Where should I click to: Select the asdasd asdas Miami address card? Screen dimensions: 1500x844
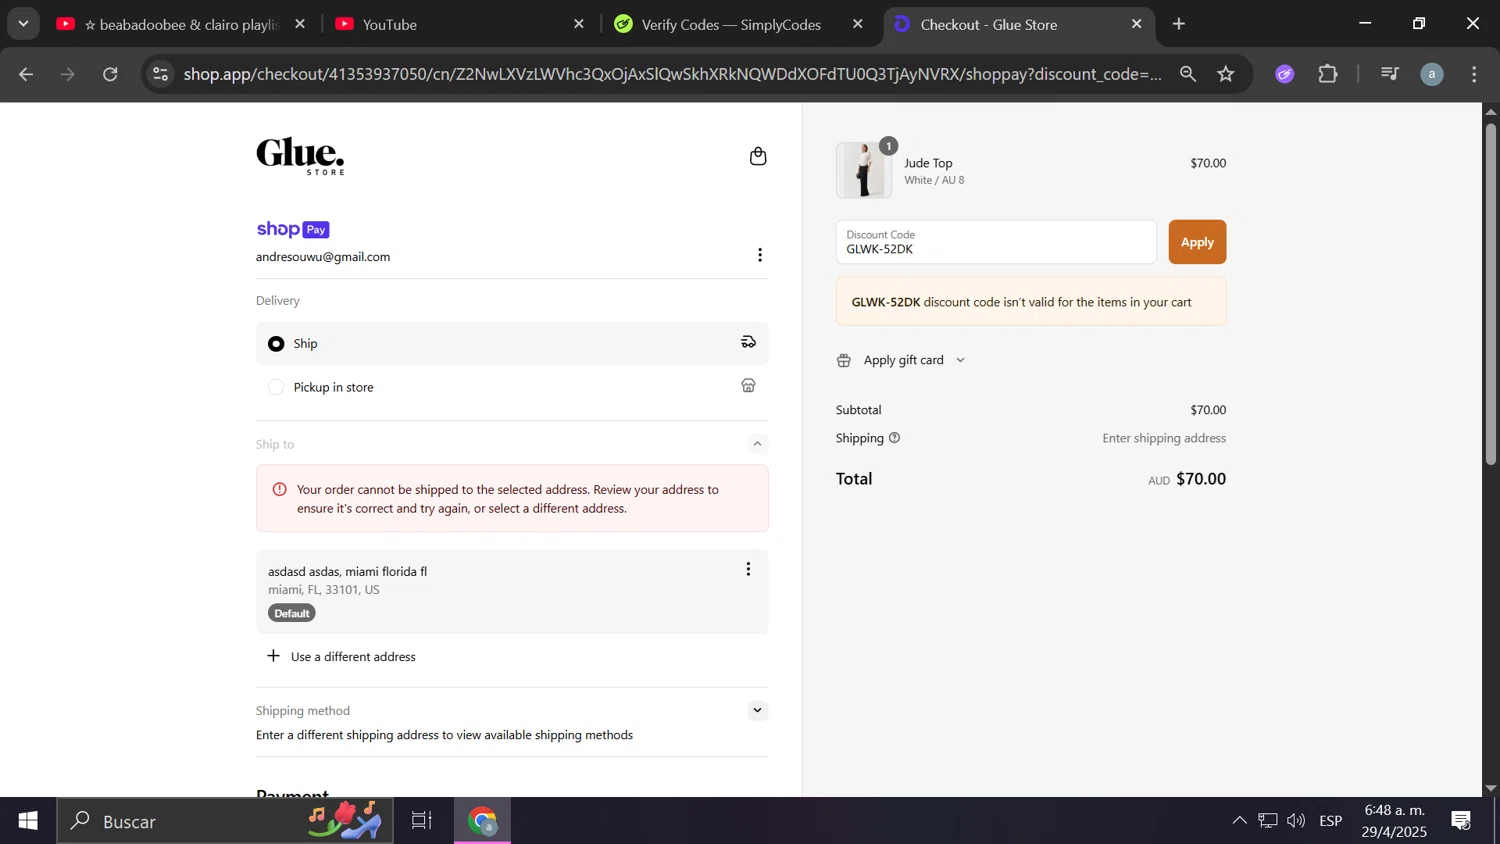tap(512, 591)
